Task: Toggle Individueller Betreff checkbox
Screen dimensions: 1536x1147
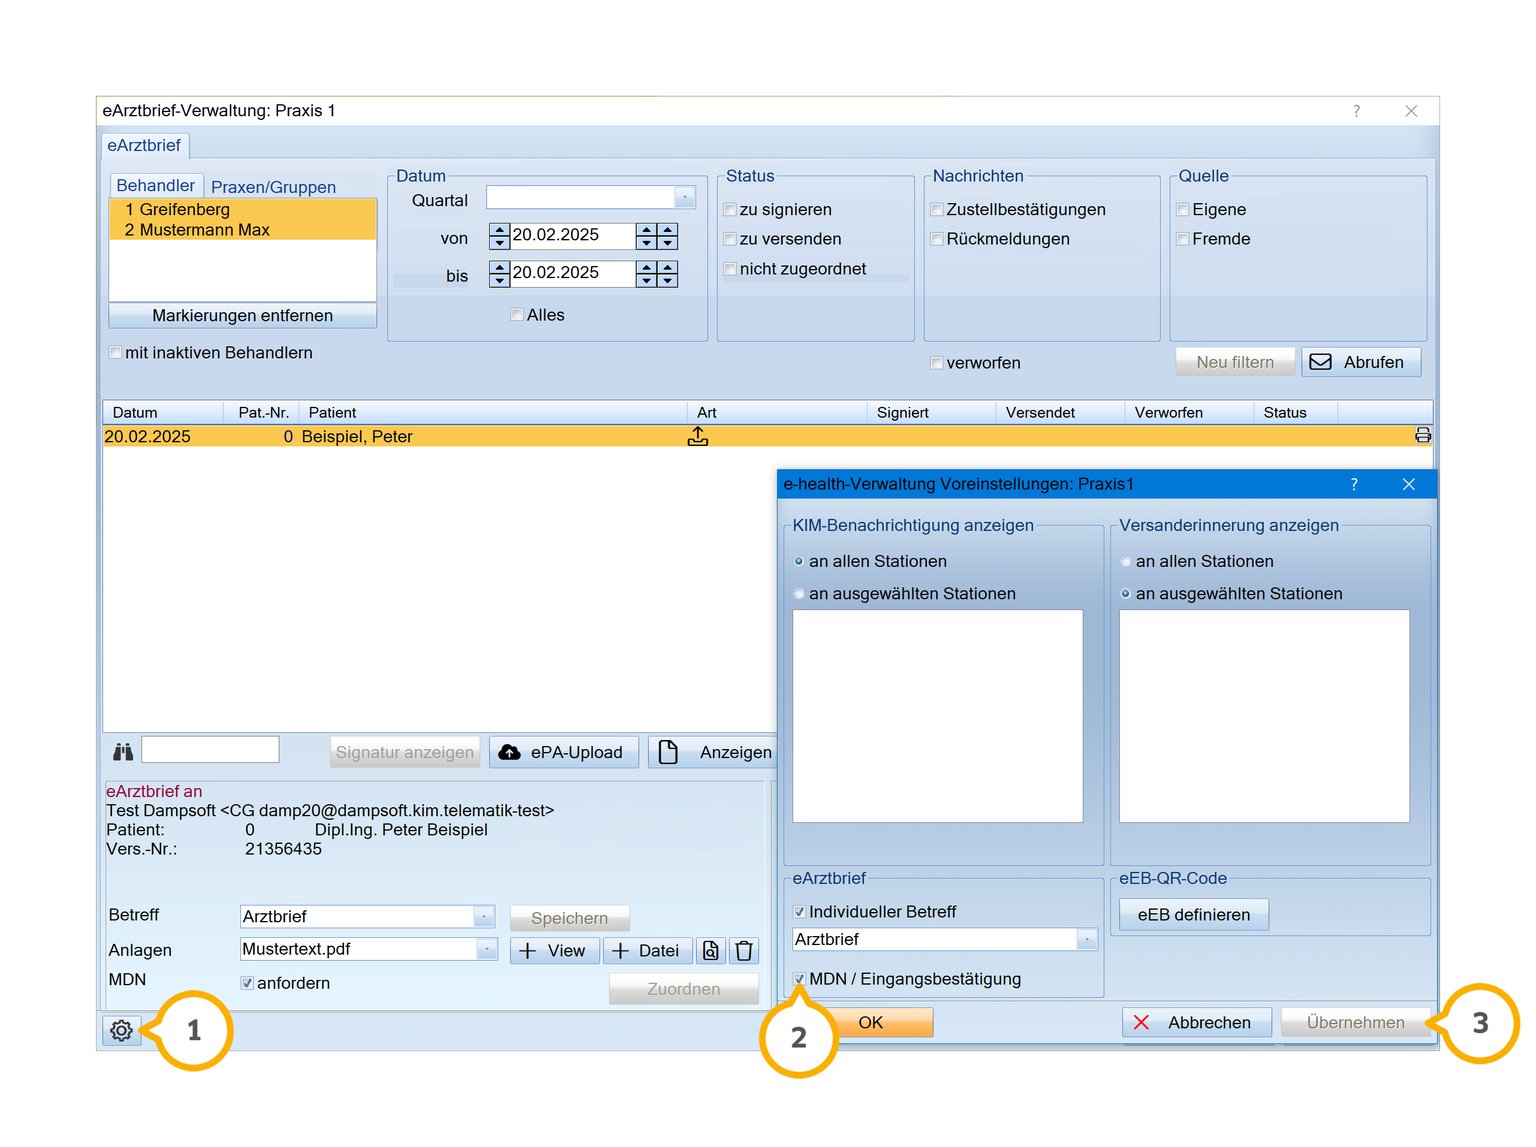Action: pyautogui.click(x=799, y=912)
